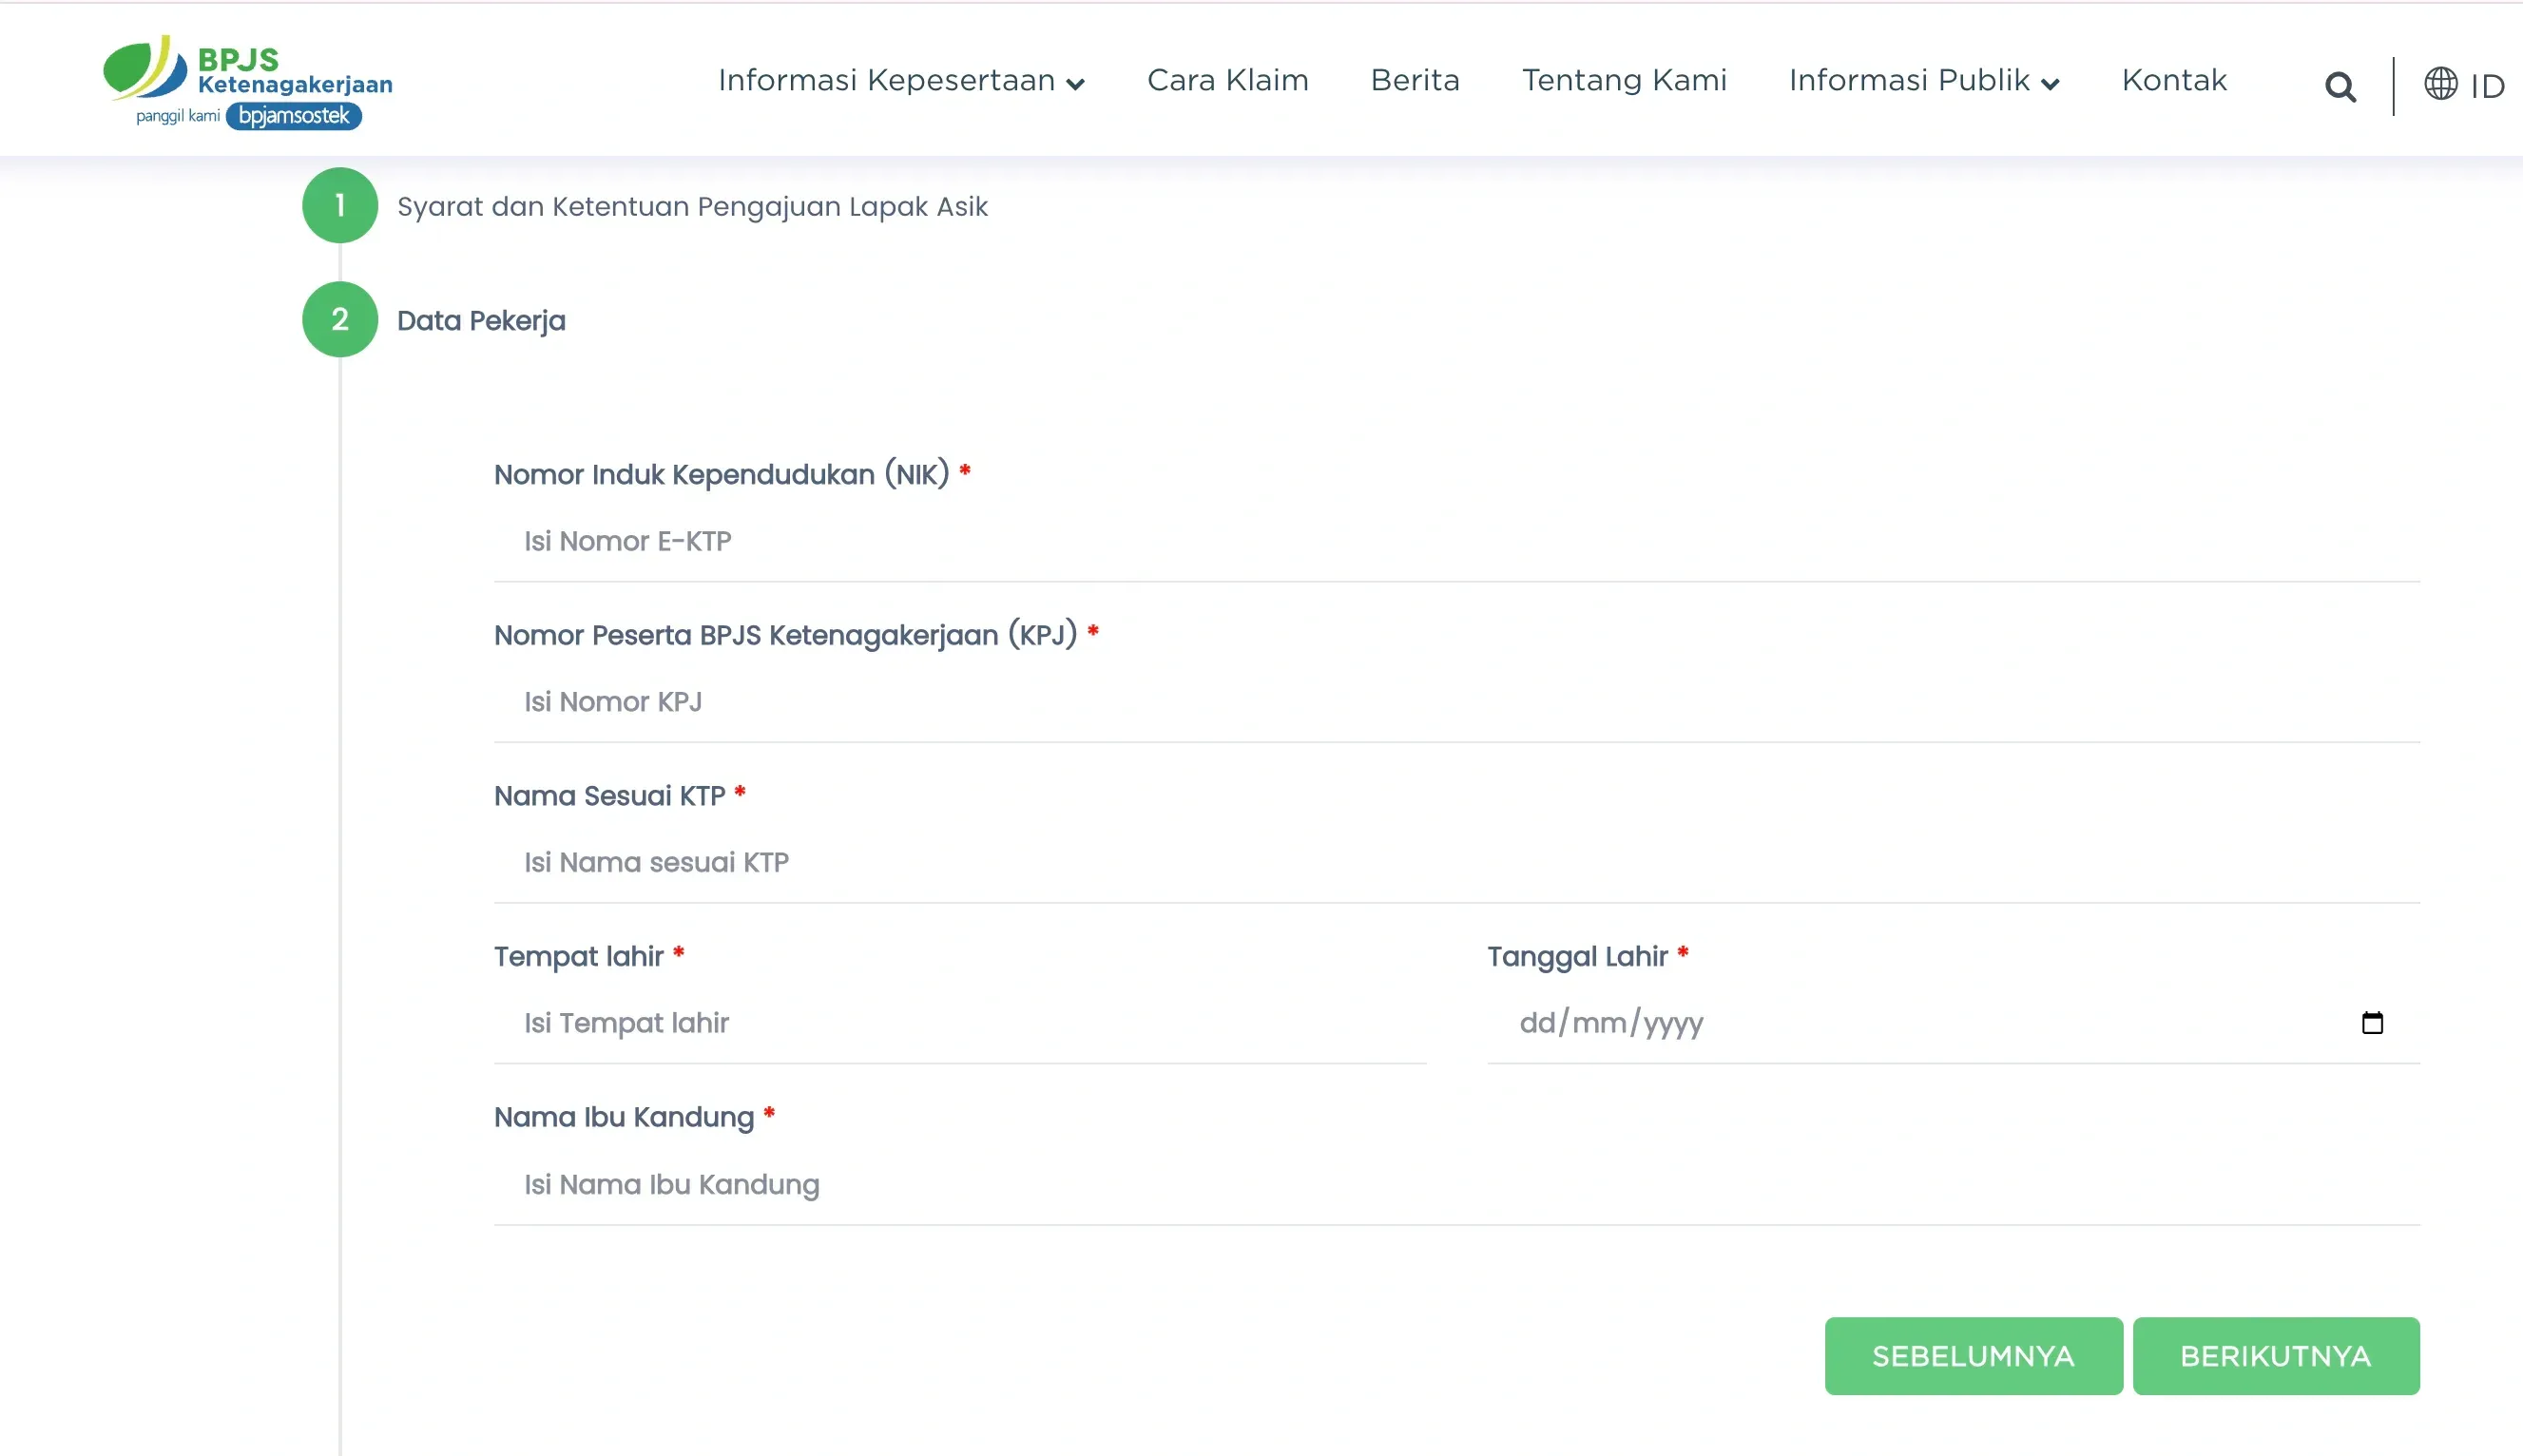Open the Kontak page
The height and width of the screenshot is (1456, 2523).
click(x=2174, y=80)
